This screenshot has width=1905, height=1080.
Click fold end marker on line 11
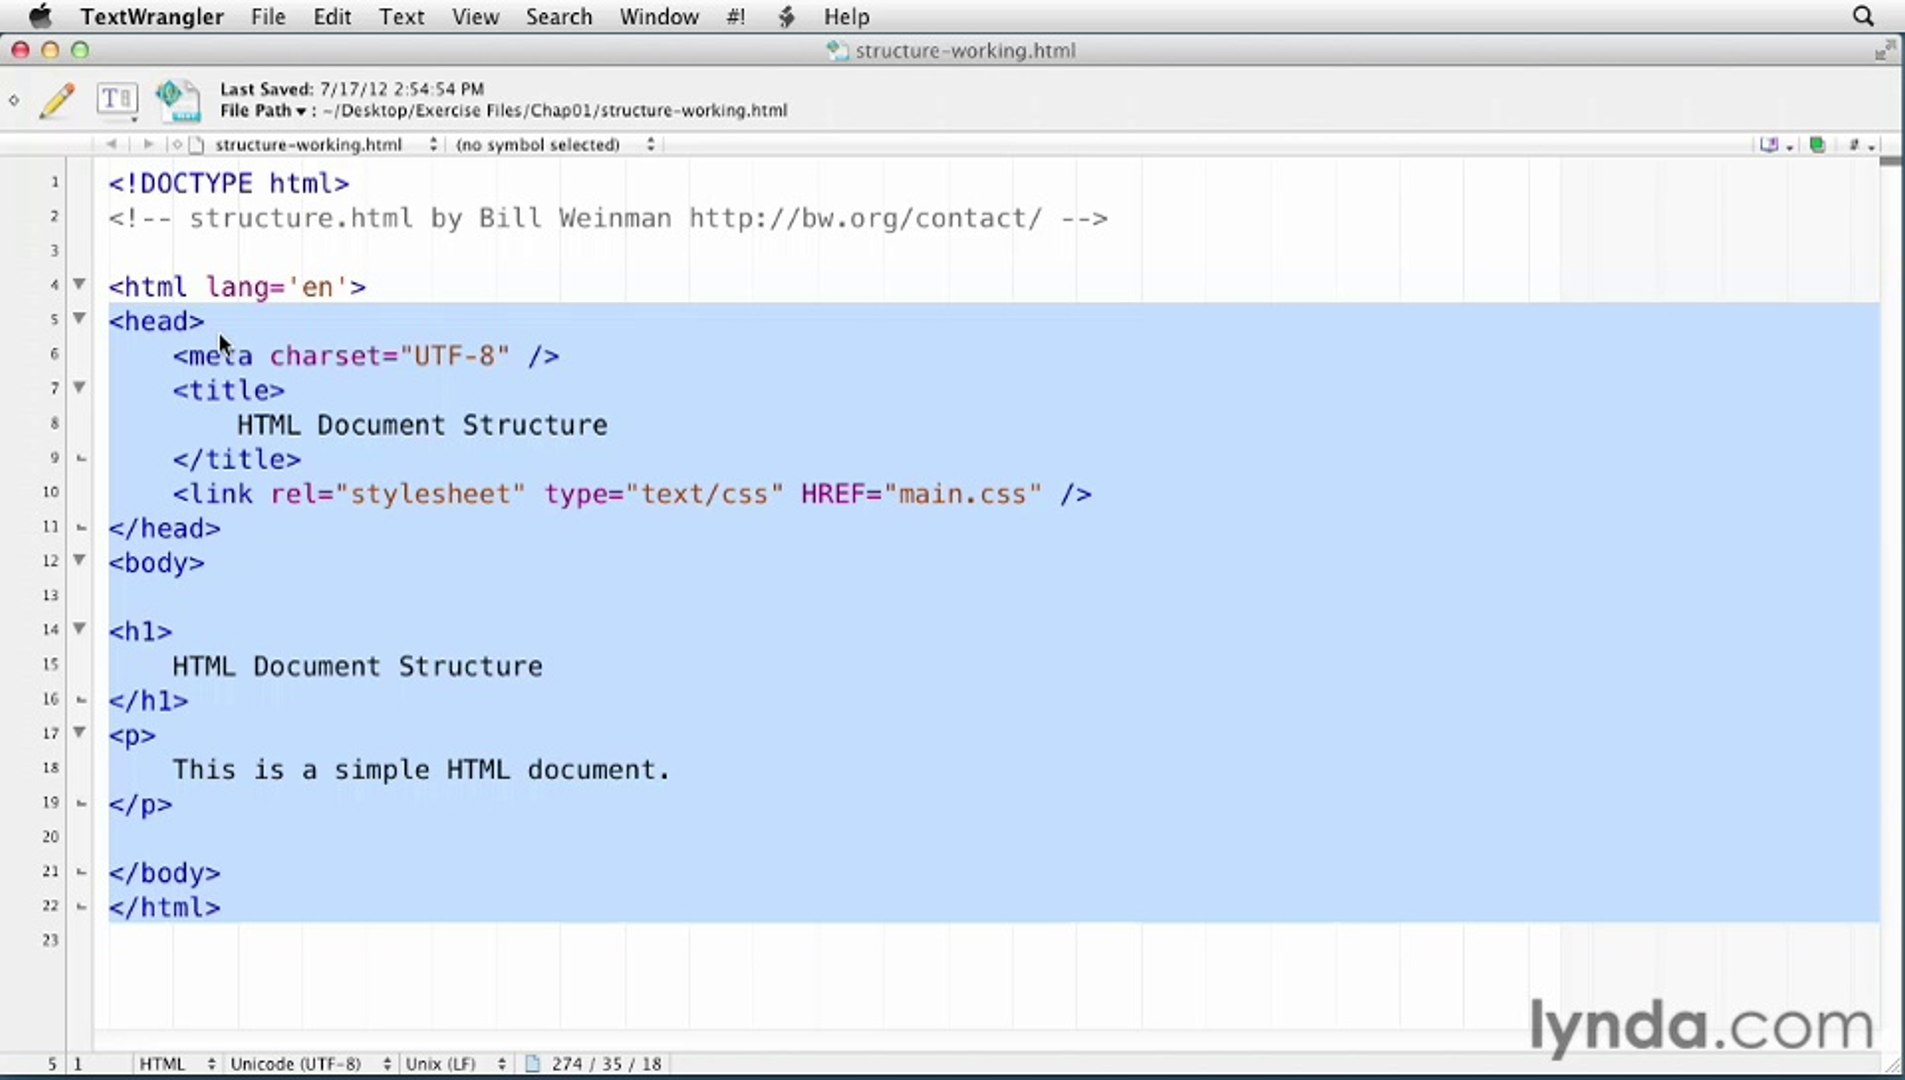coord(82,527)
